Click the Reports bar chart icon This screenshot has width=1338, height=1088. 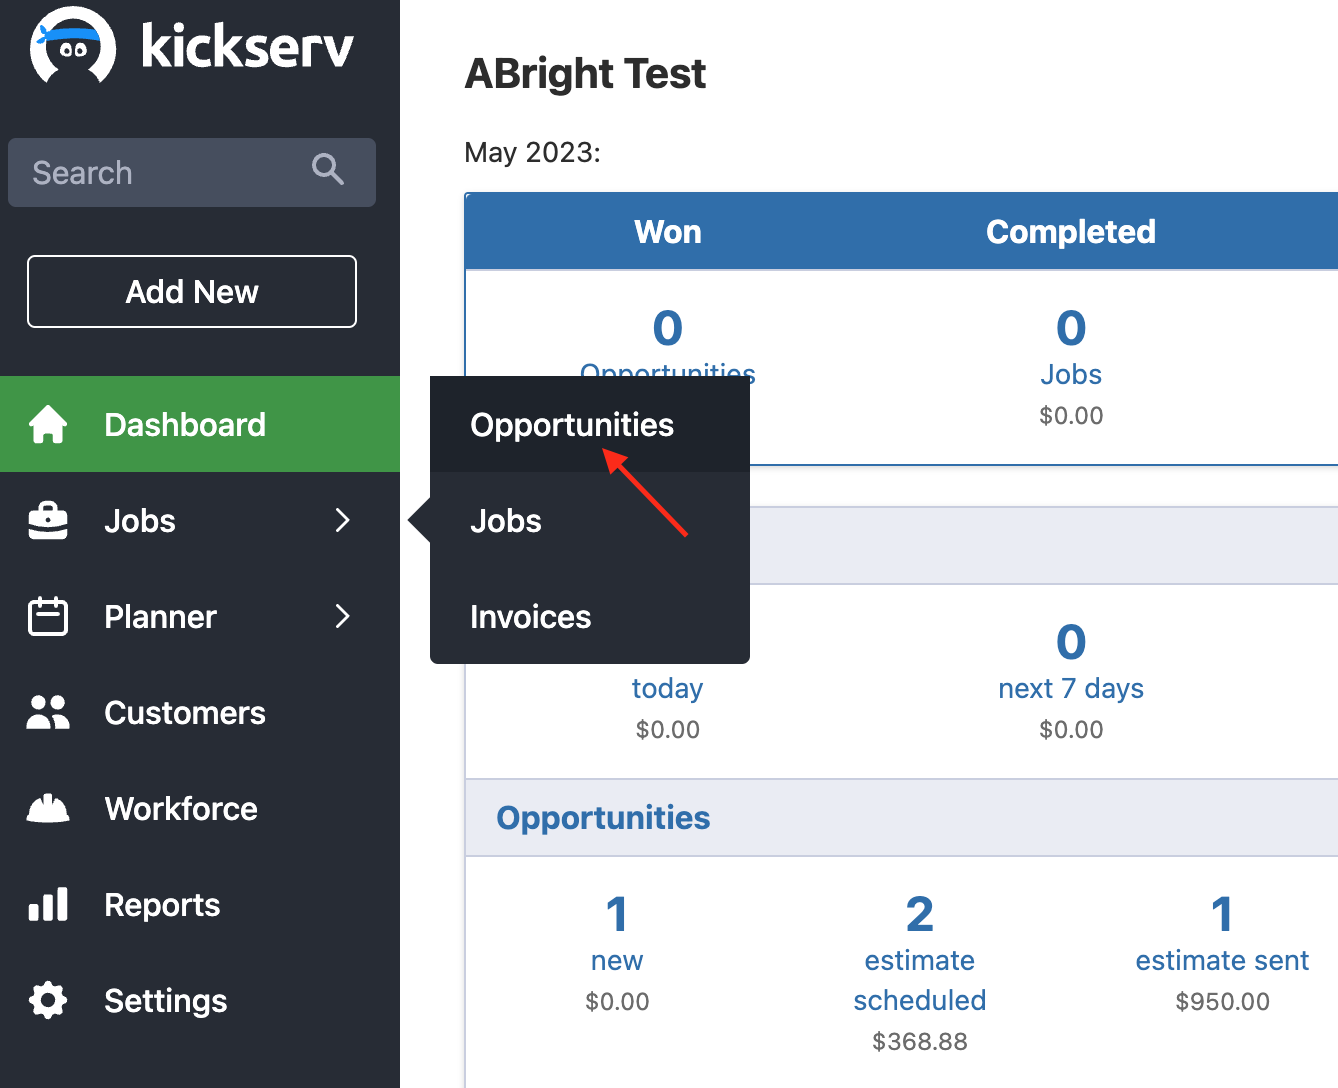(x=48, y=904)
